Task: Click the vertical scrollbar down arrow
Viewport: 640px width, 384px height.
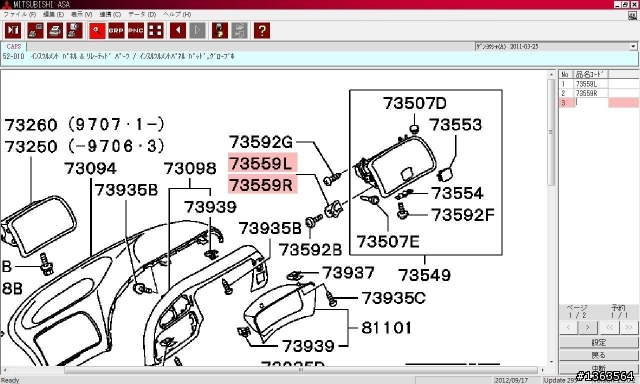Action: (x=551, y=362)
